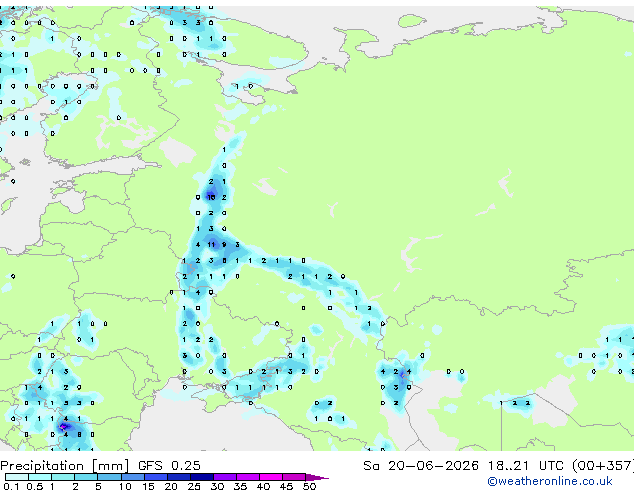
Task: Pick the 15–20 mm legend color box
Action: (155, 477)
